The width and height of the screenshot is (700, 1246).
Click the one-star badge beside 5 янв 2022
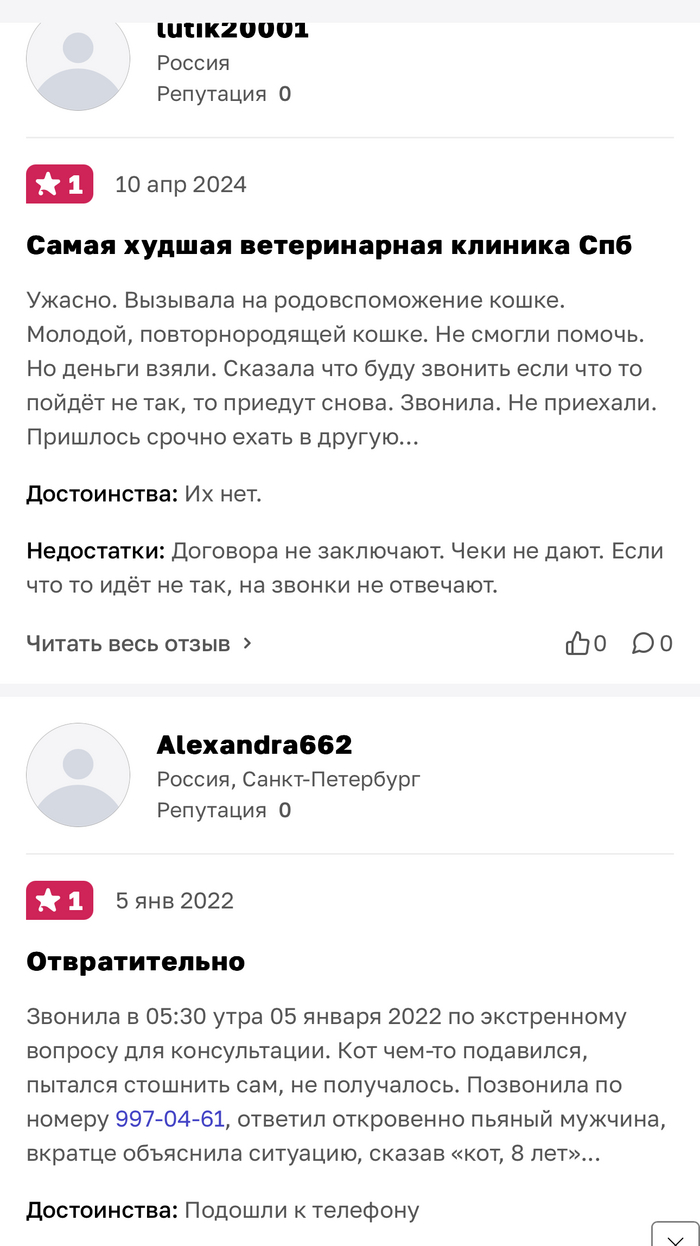coord(60,900)
